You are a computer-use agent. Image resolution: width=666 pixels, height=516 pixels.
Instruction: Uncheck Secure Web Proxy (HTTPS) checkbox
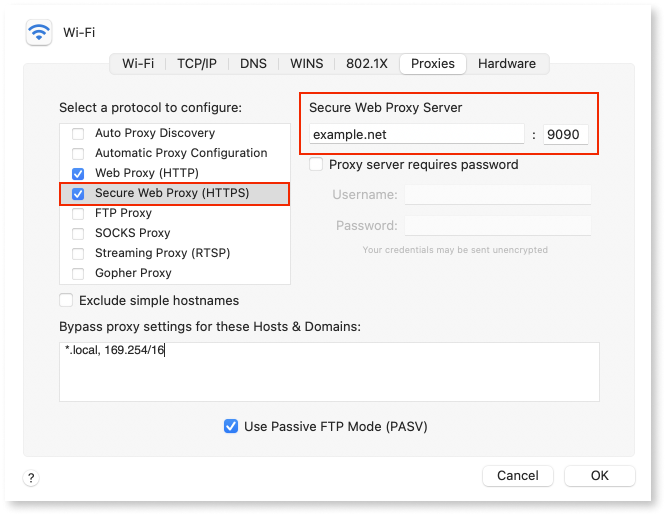(x=78, y=193)
